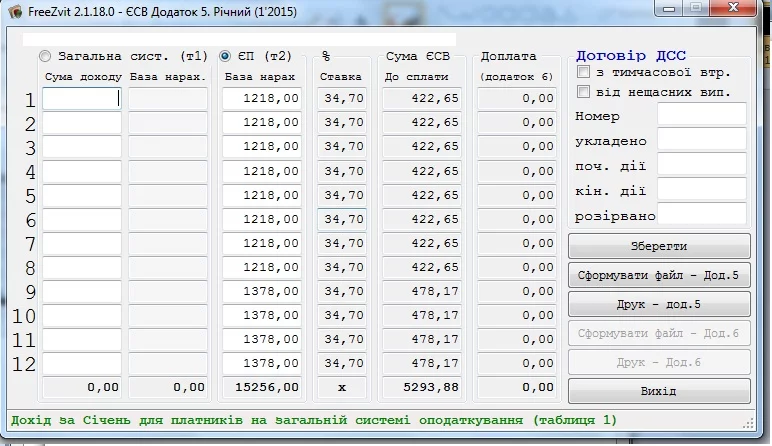Image resolution: width=772 pixels, height=446 pixels.
Task: Click the Номер input field
Action: (x=702, y=114)
